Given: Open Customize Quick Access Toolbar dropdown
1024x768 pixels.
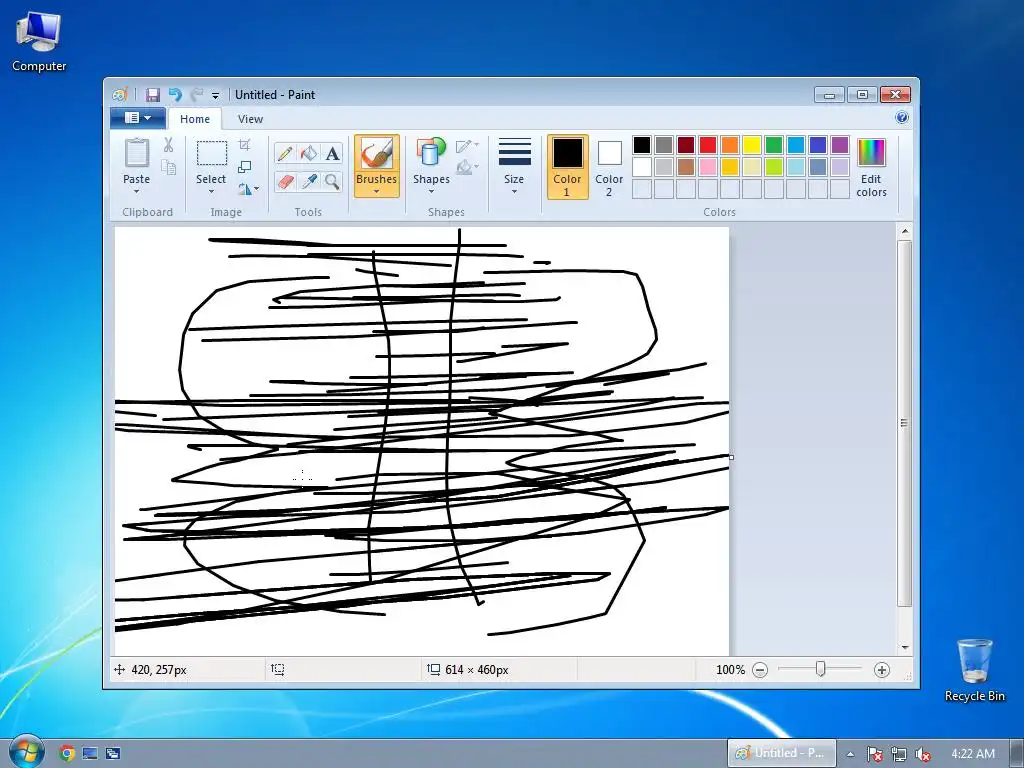Looking at the screenshot, I should click(x=216, y=95).
